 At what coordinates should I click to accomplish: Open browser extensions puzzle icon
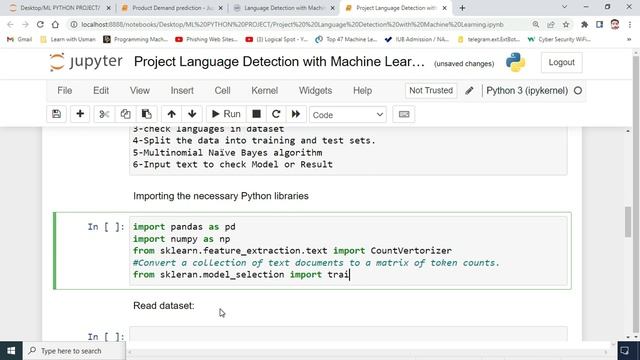click(584, 24)
